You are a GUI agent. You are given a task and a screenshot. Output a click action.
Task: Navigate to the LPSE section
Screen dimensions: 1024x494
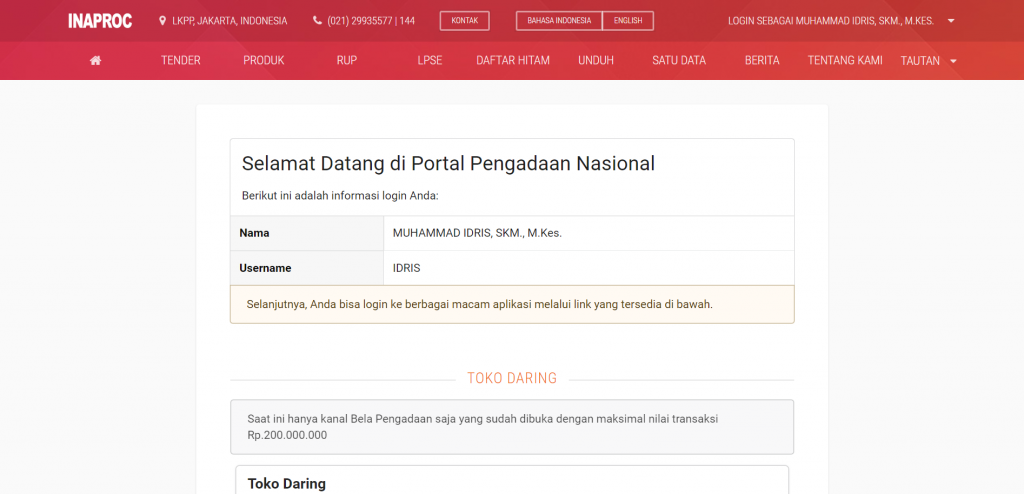pyautogui.click(x=430, y=61)
